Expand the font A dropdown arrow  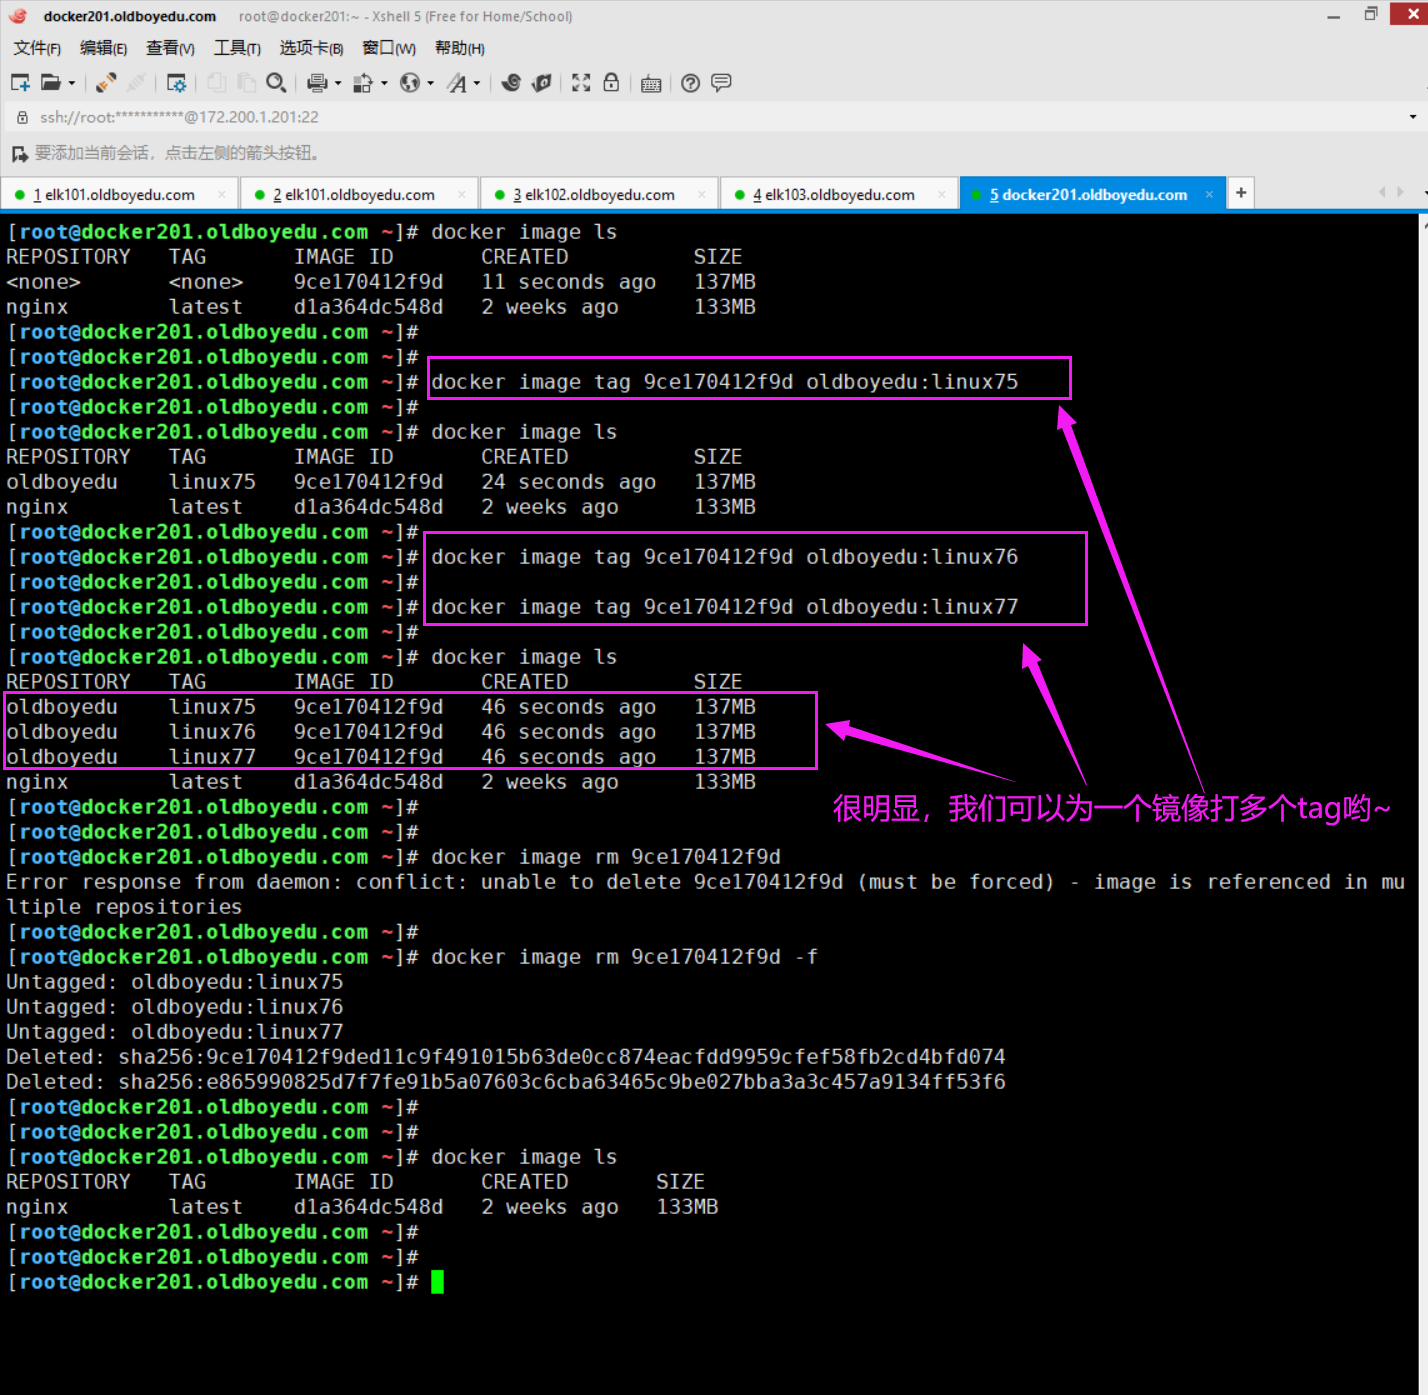pyautogui.click(x=477, y=84)
